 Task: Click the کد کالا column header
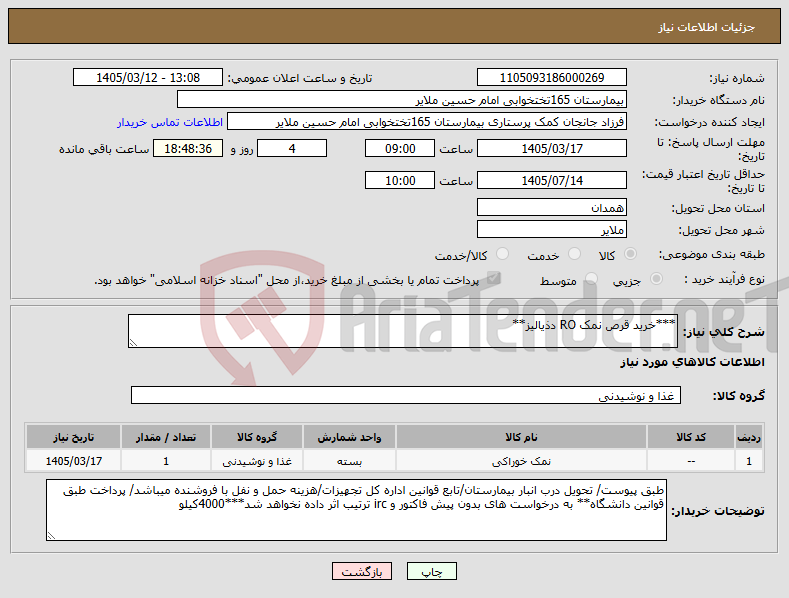click(690, 436)
